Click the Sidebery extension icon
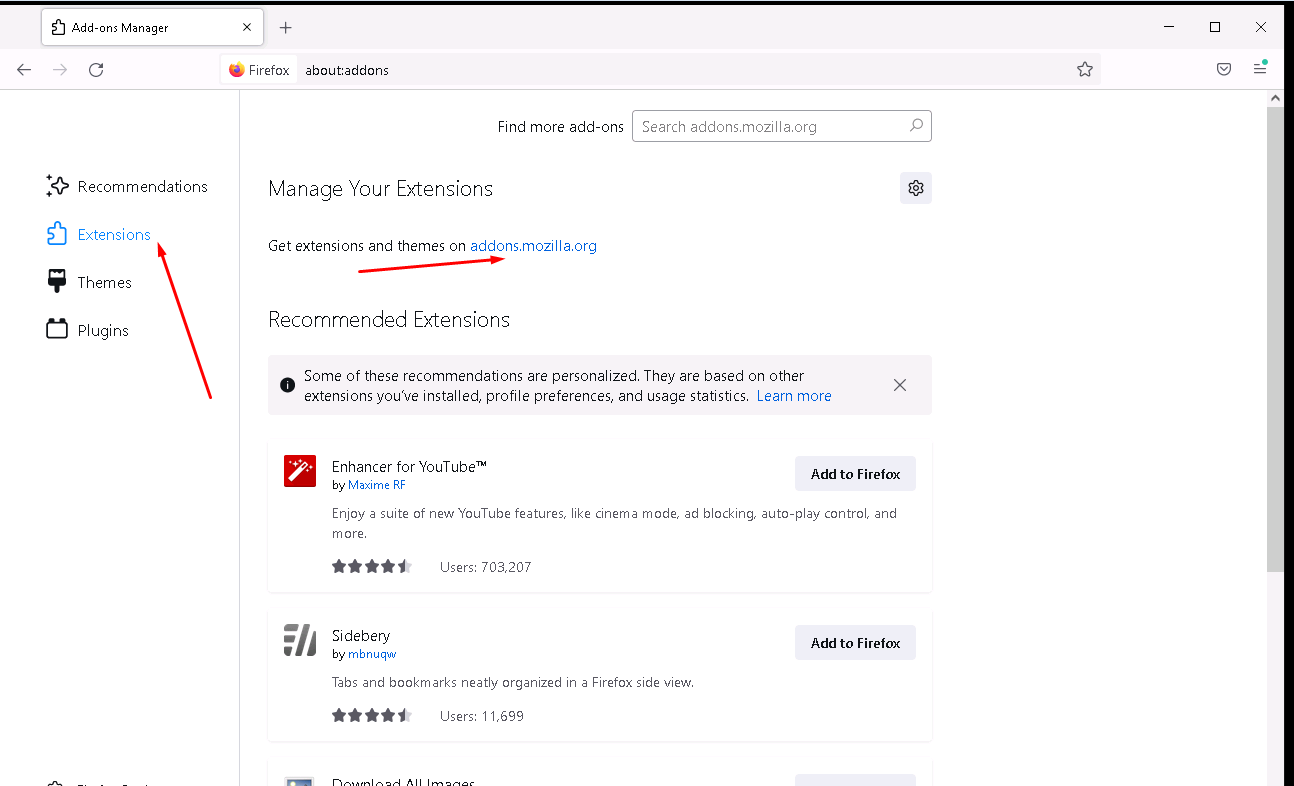The height and width of the screenshot is (786, 1294). (300, 640)
